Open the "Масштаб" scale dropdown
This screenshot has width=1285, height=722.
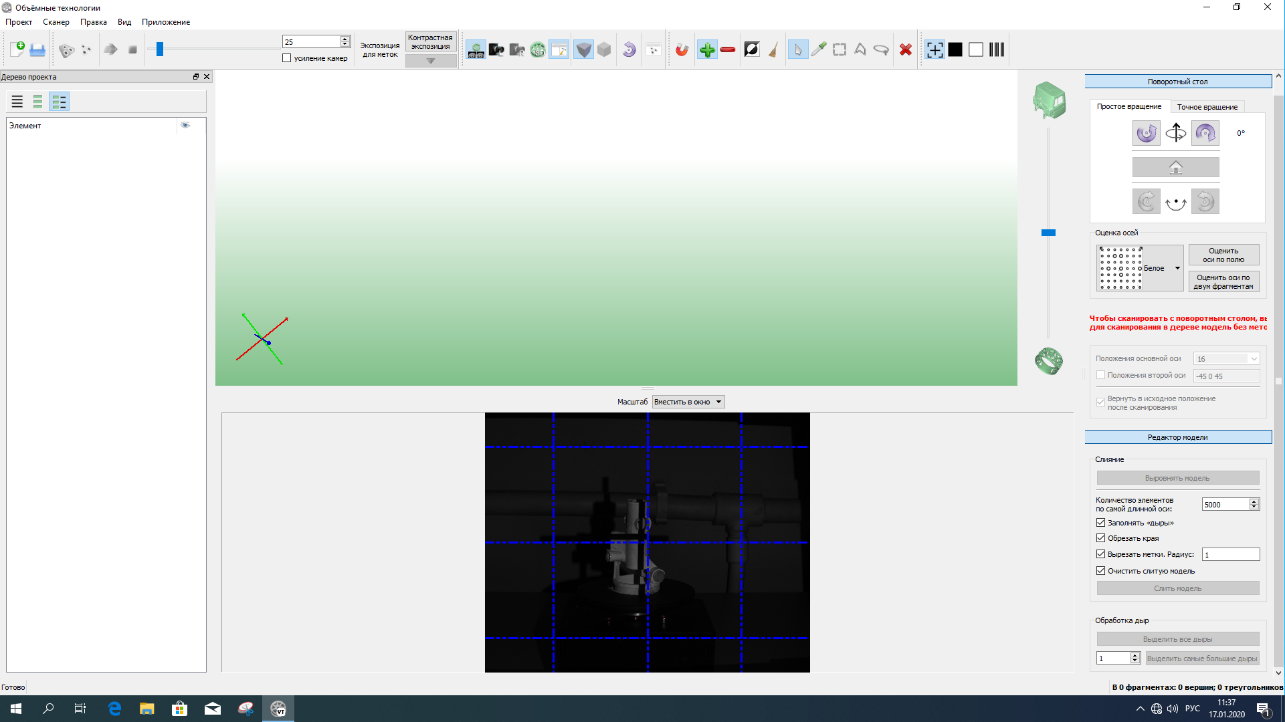(688, 402)
